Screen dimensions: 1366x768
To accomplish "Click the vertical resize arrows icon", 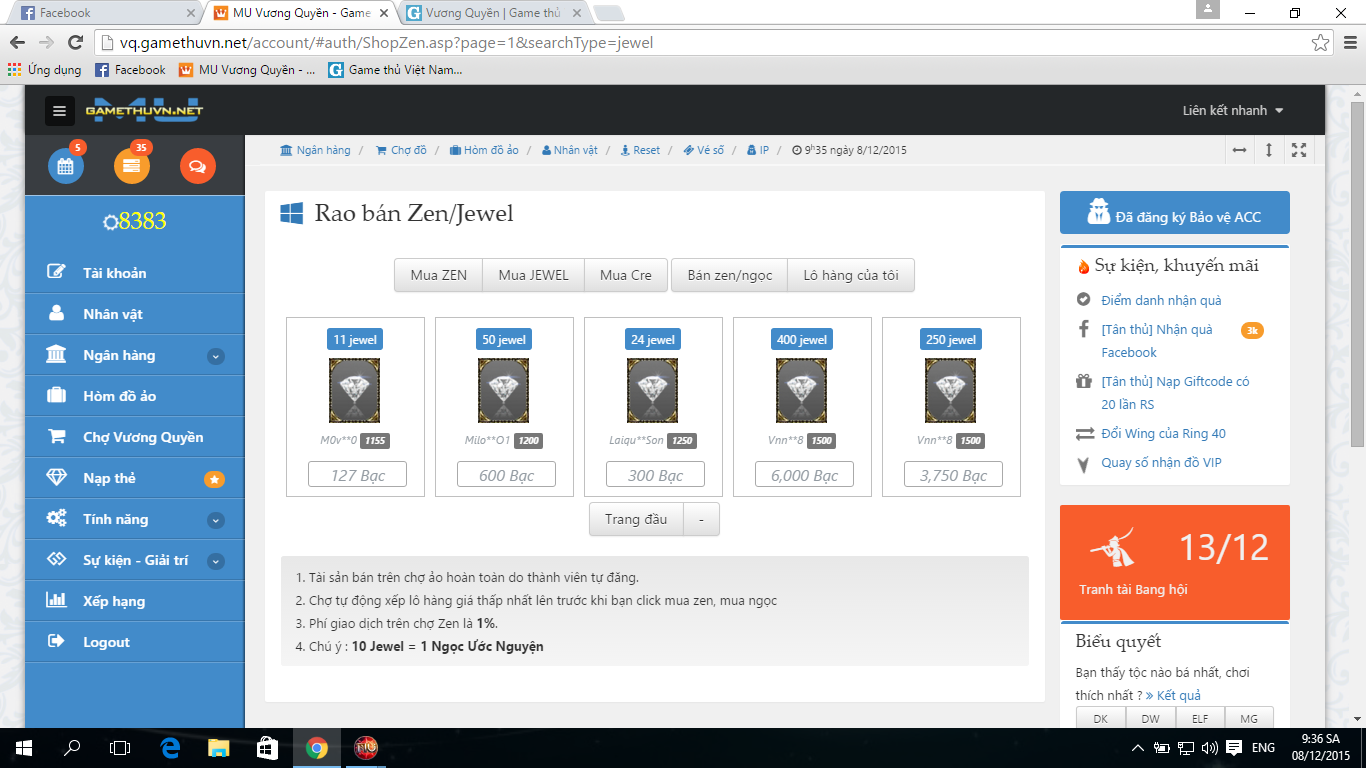I will coord(1269,150).
